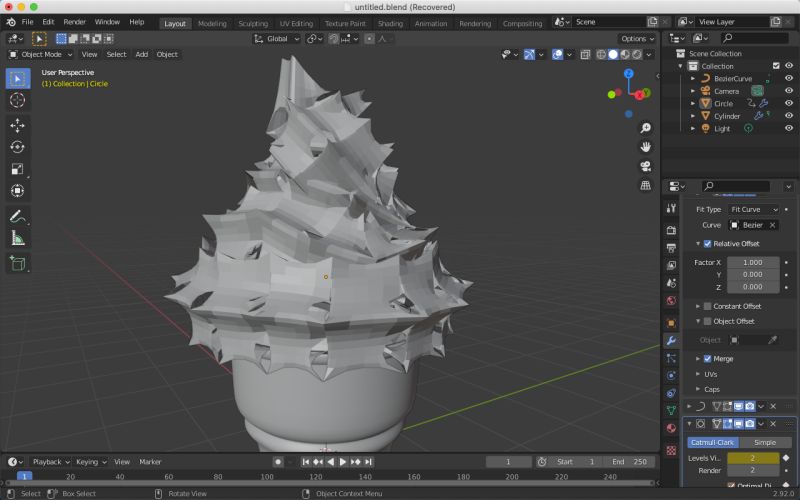The height and width of the screenshot is (500, 800).
Task: Select Simple subdivision type
Action: tap(765, 442)
